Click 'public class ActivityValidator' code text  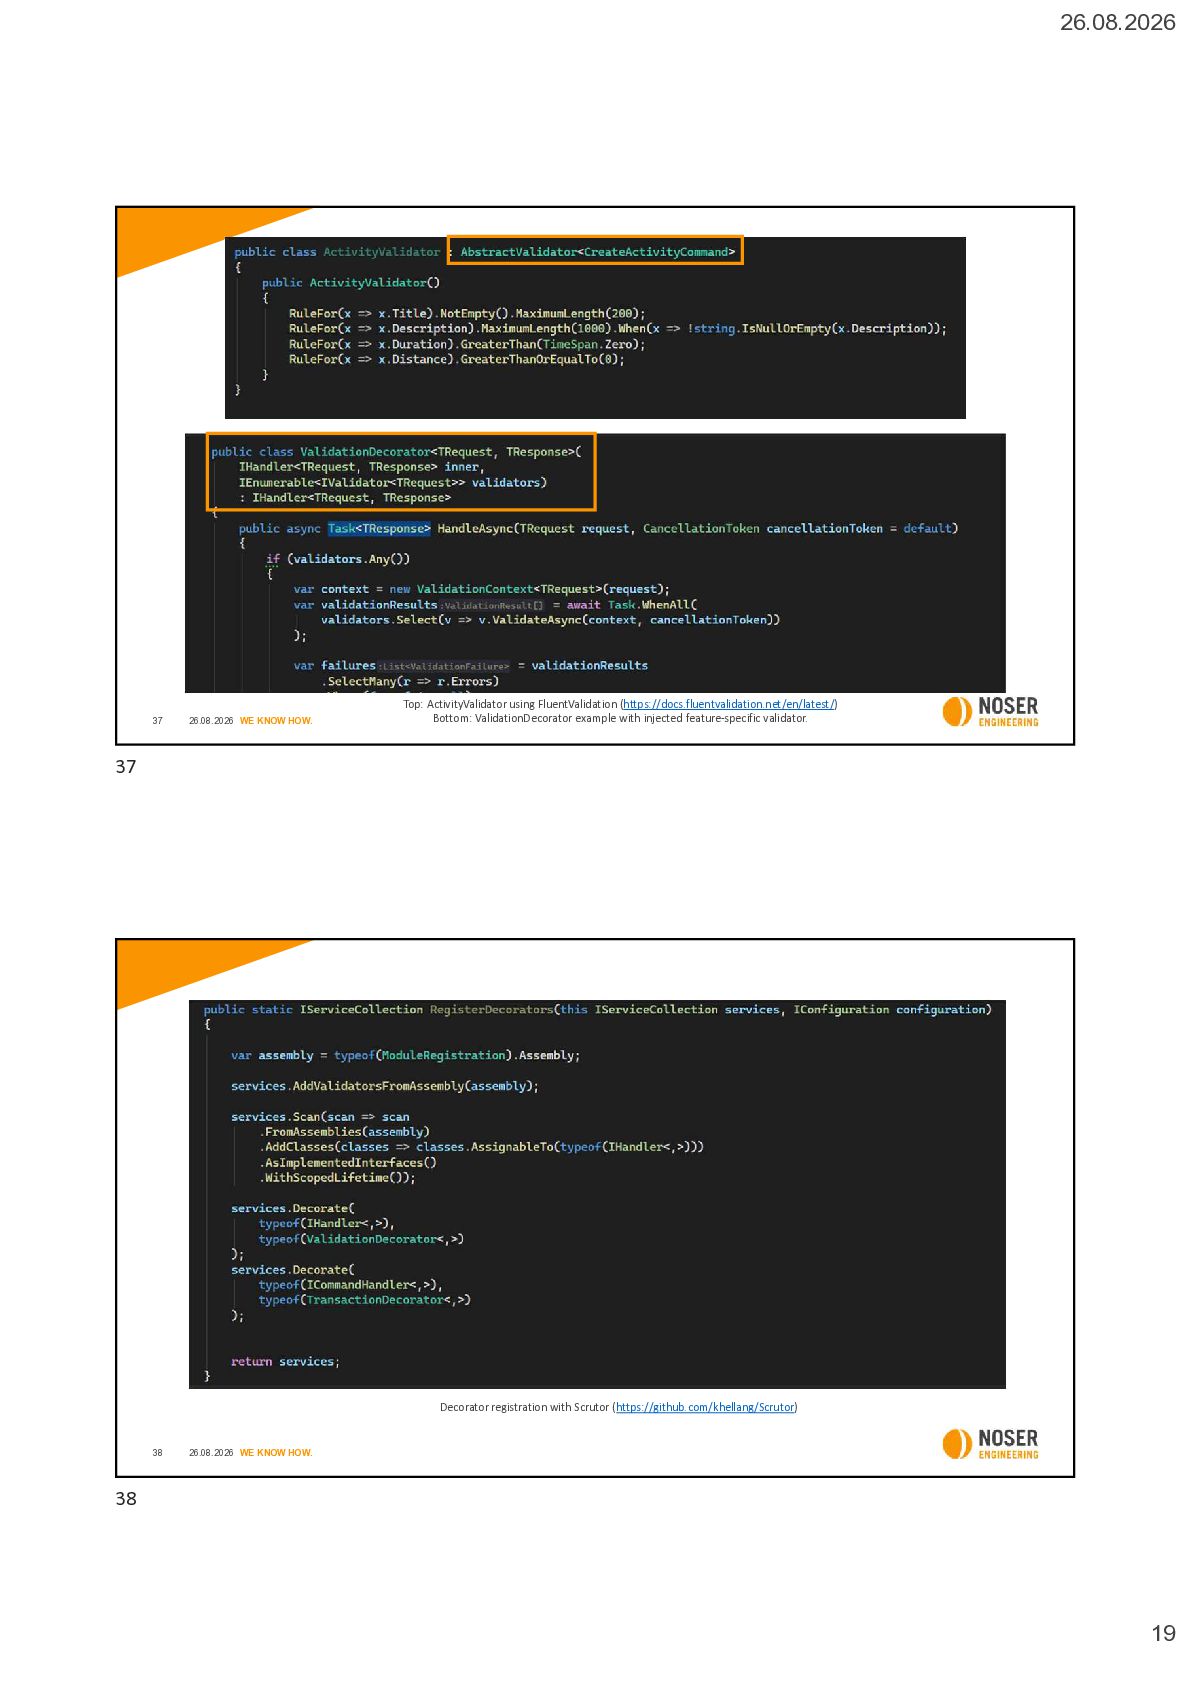tap(337, 252)
